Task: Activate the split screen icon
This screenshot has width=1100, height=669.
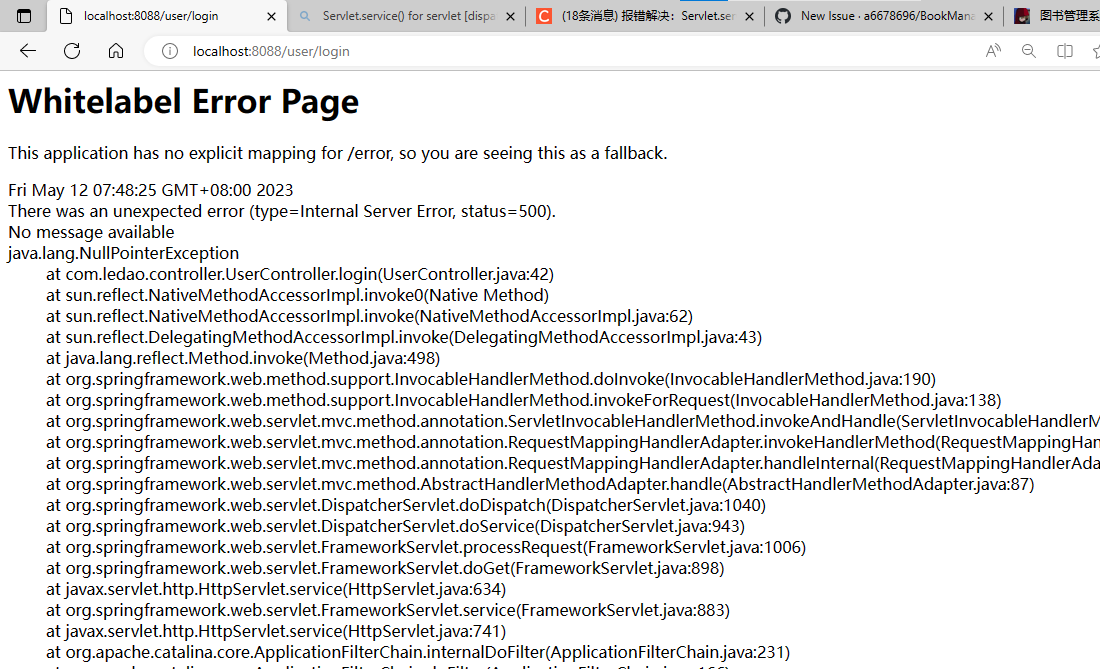Action: (1064, 50)
